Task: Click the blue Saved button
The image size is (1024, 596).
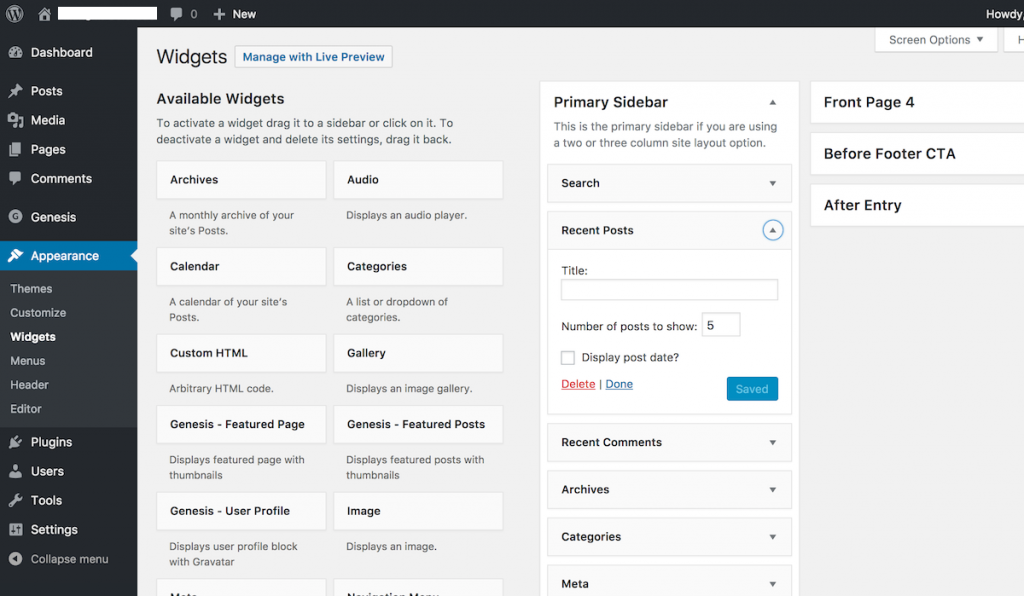Action: 752,389
